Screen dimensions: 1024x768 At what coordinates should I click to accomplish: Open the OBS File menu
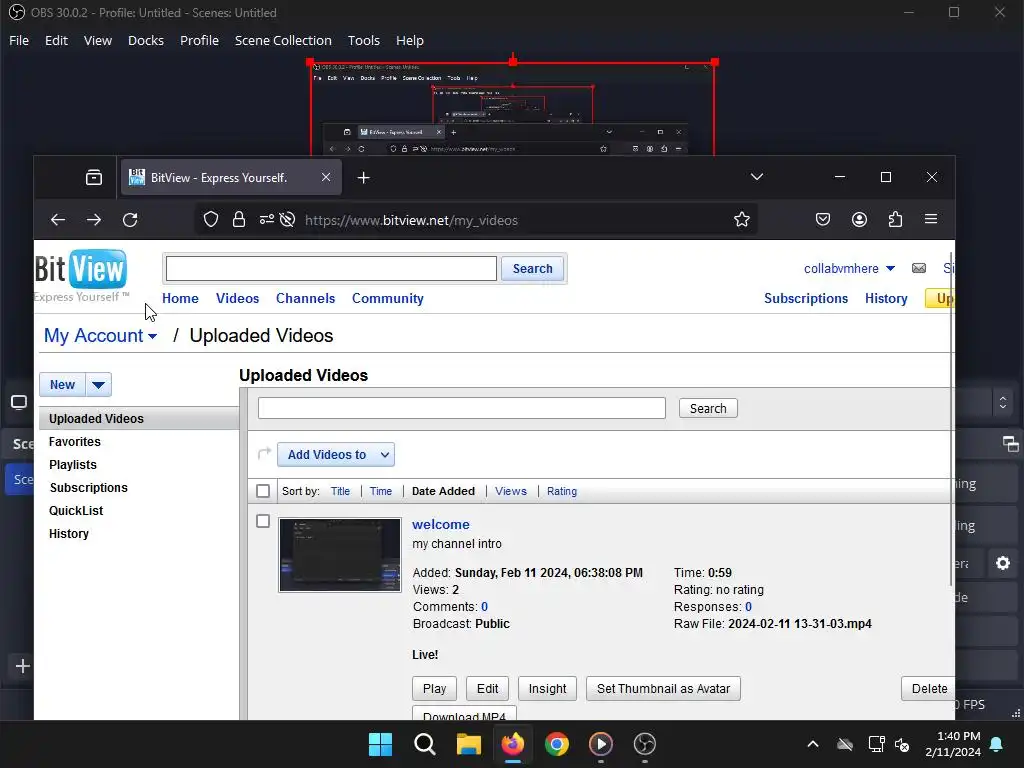(x=19, y=40)
